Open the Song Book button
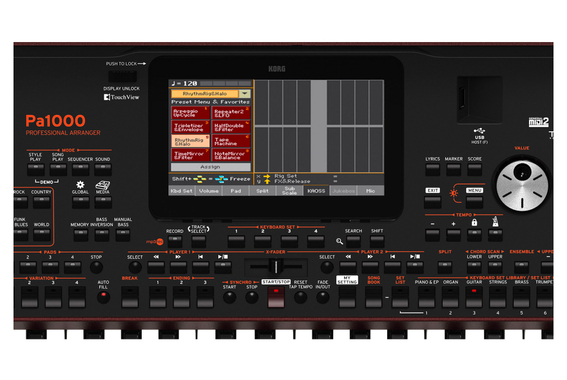The image size is (567, 380). pos(374,298)
